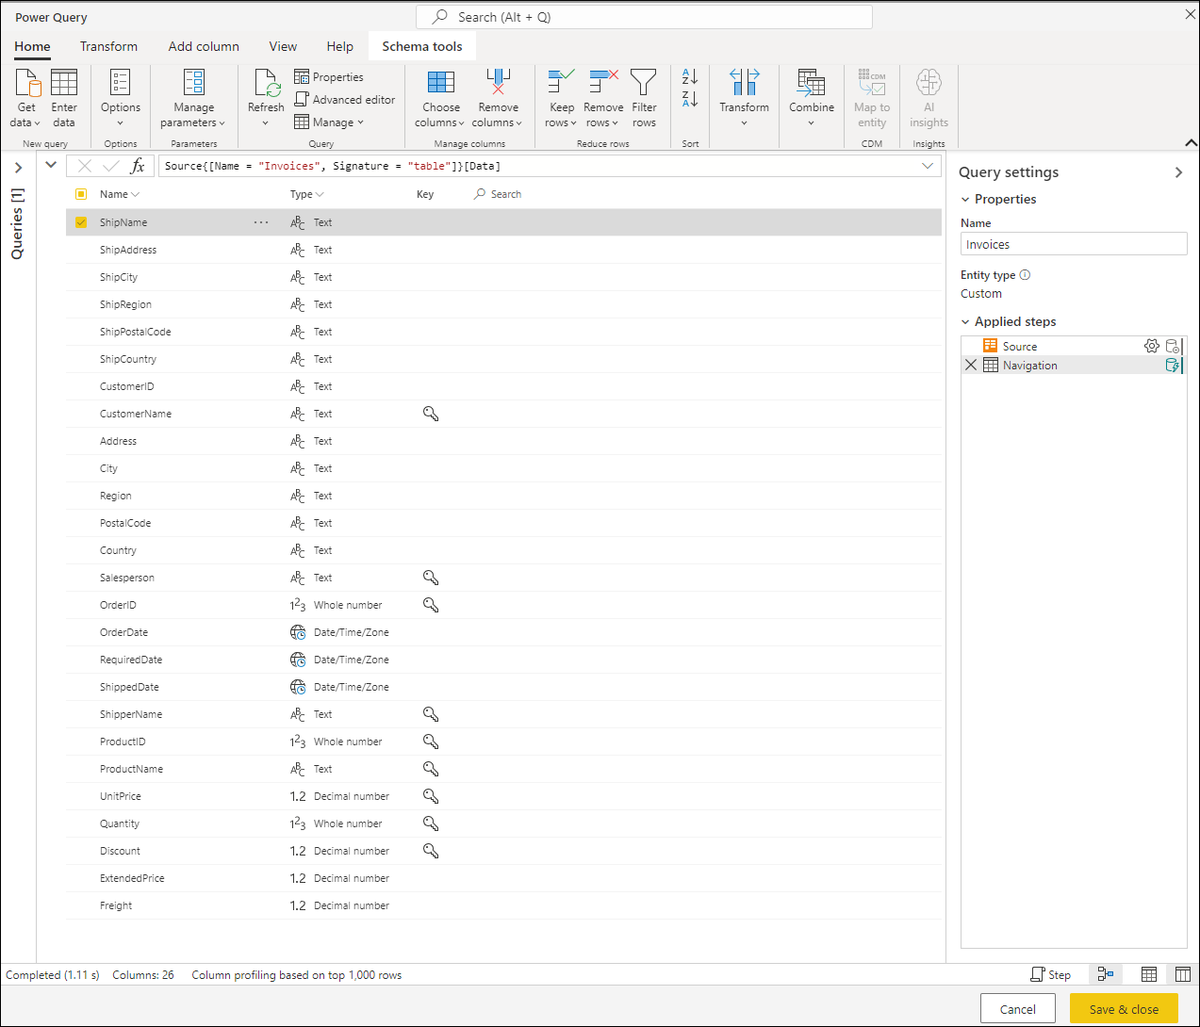Open the View tab
The image size is (1200, 1027).
283,46
